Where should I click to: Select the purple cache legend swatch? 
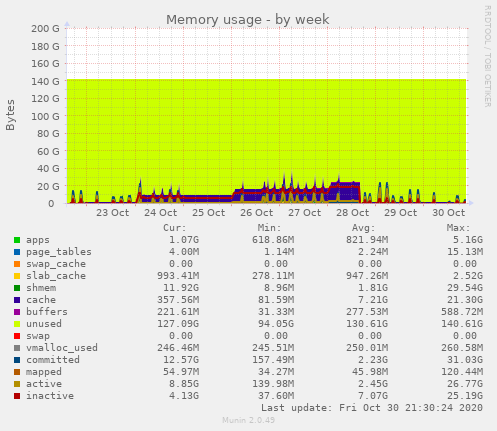(17, 300)
